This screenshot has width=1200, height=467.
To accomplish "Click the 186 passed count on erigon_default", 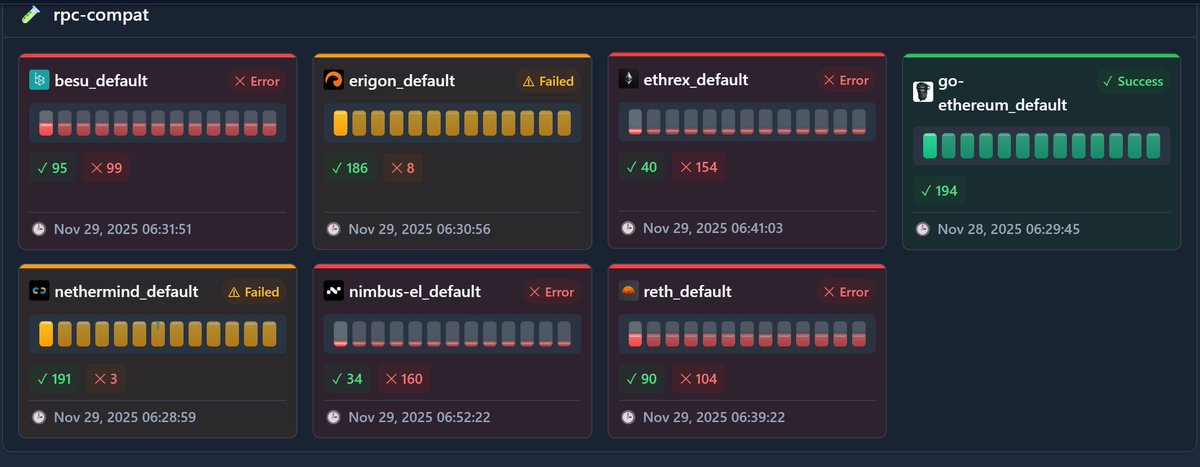I will [x=350, y=168].
